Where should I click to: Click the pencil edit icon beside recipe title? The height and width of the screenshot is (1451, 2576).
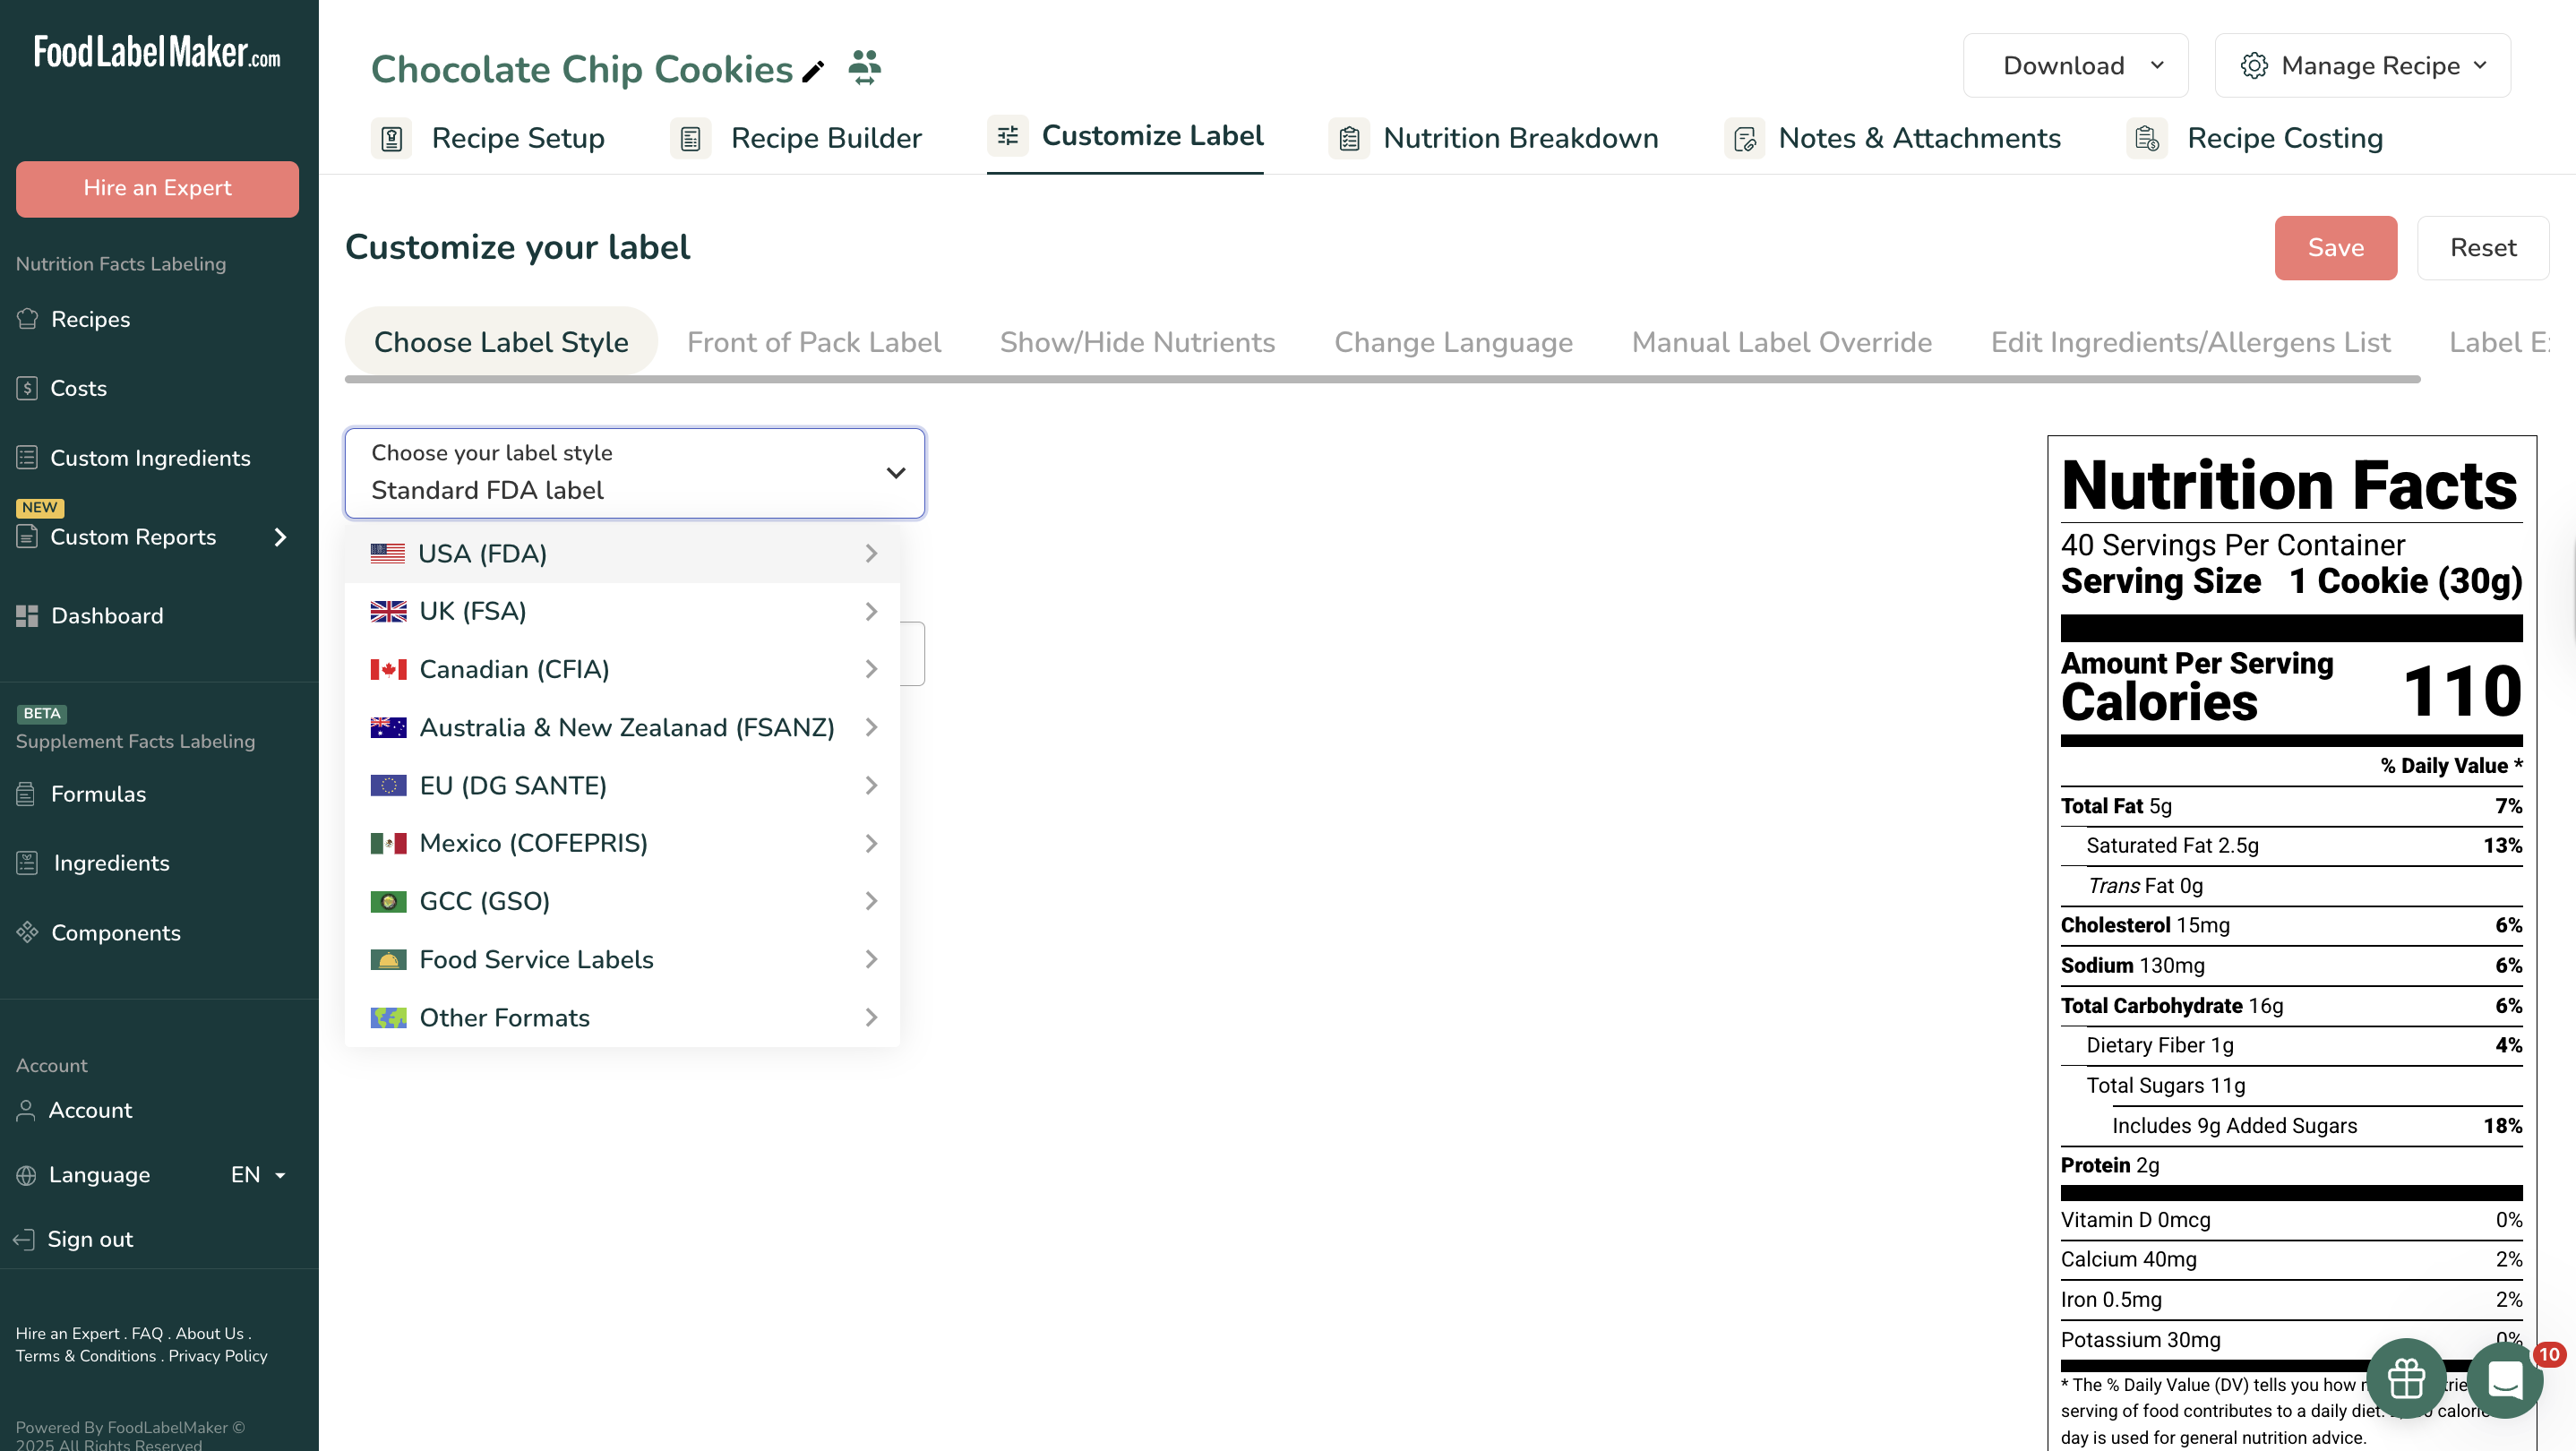pos(813,71)
